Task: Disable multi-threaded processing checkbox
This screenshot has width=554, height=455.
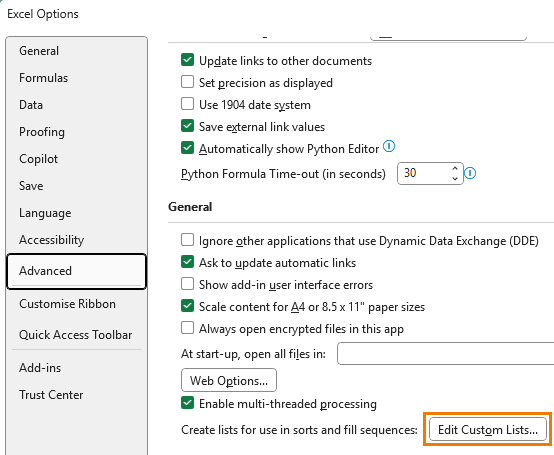Action: (x=187, y=403)
